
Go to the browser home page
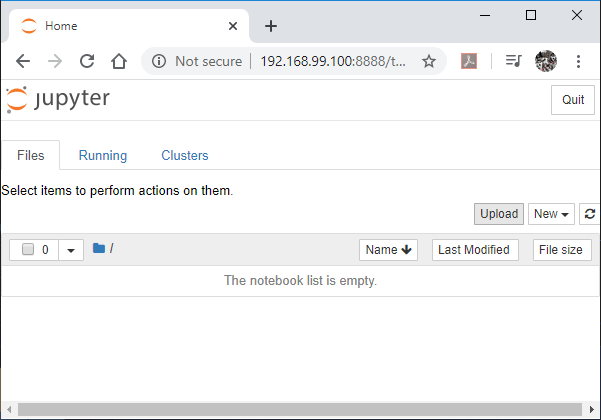pyautogui.click(x=119, y=61)
